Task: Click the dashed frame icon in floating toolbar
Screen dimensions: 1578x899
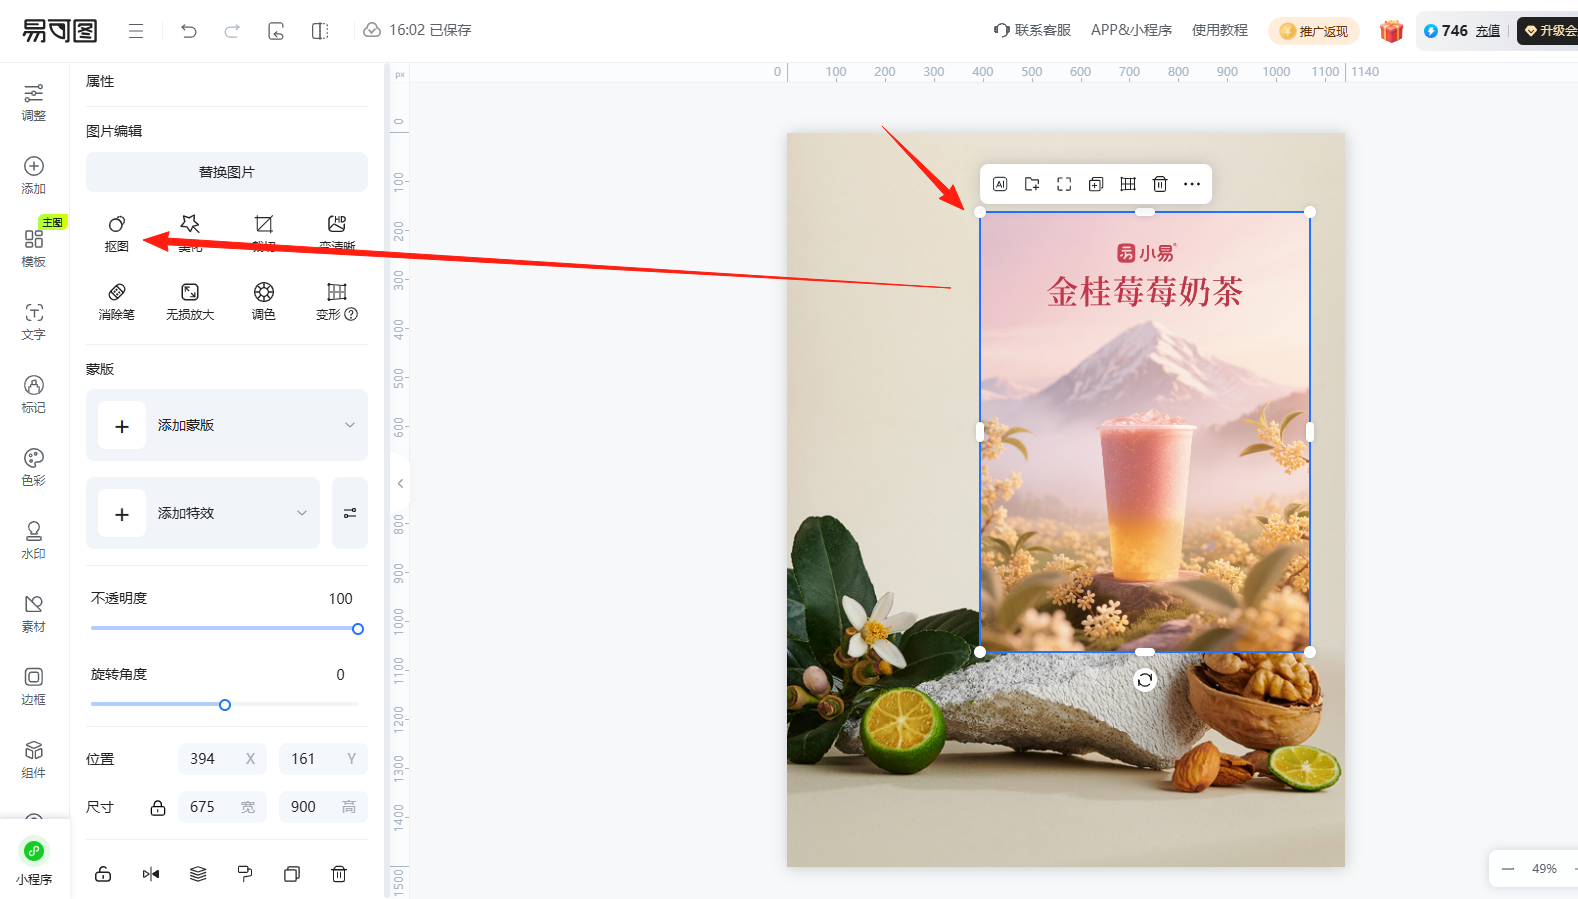Action: click(1064, 184)
